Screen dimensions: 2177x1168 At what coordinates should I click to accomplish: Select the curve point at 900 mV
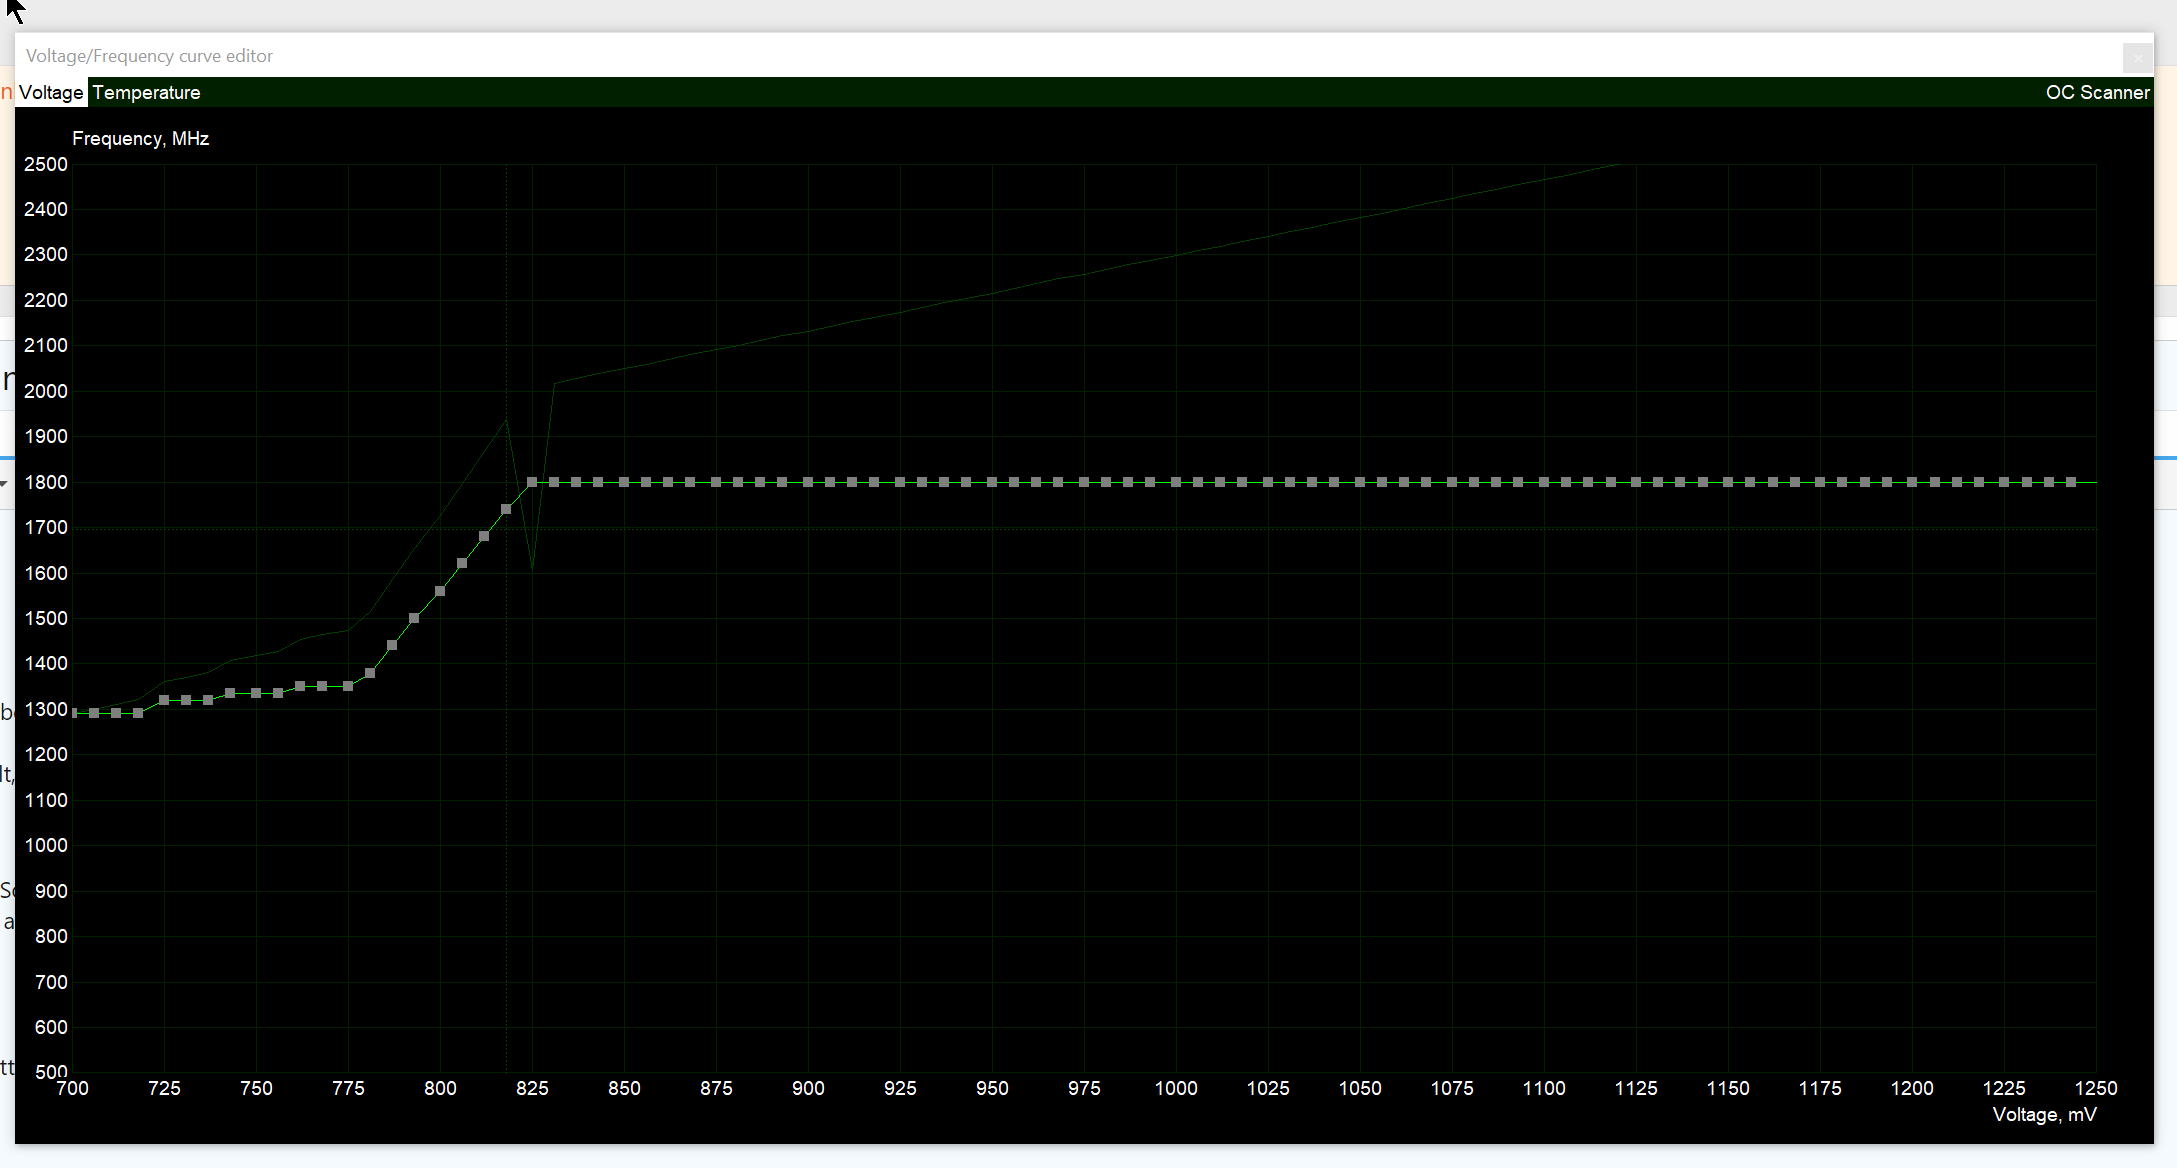pos(808,482)
